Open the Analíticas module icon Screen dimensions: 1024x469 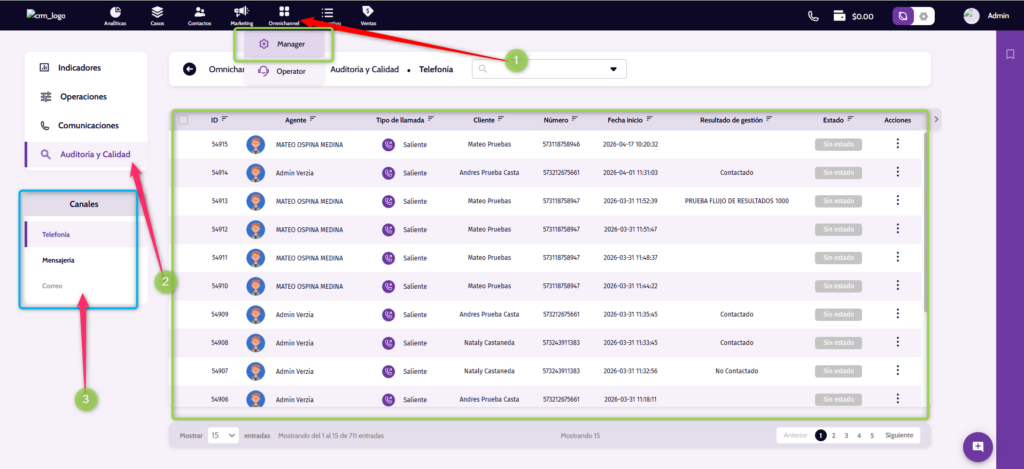115,13
